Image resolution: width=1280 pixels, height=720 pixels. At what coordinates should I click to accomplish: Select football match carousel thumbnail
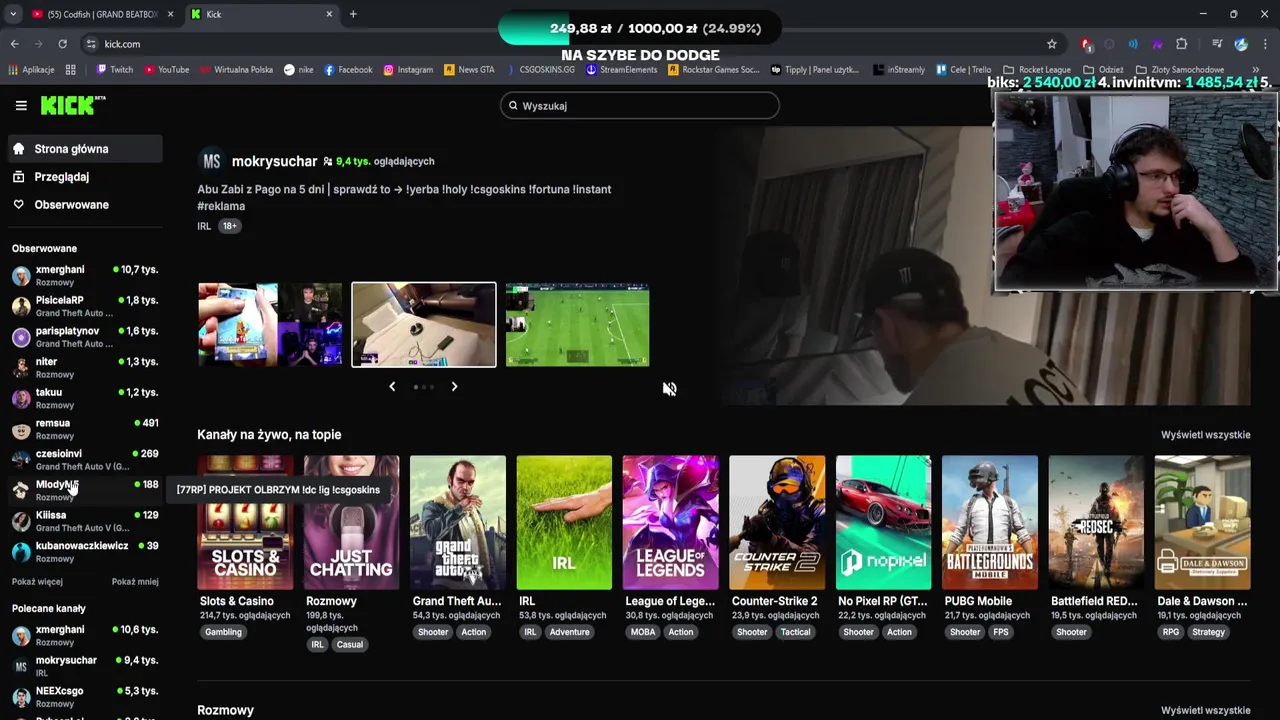coord(577,325)
